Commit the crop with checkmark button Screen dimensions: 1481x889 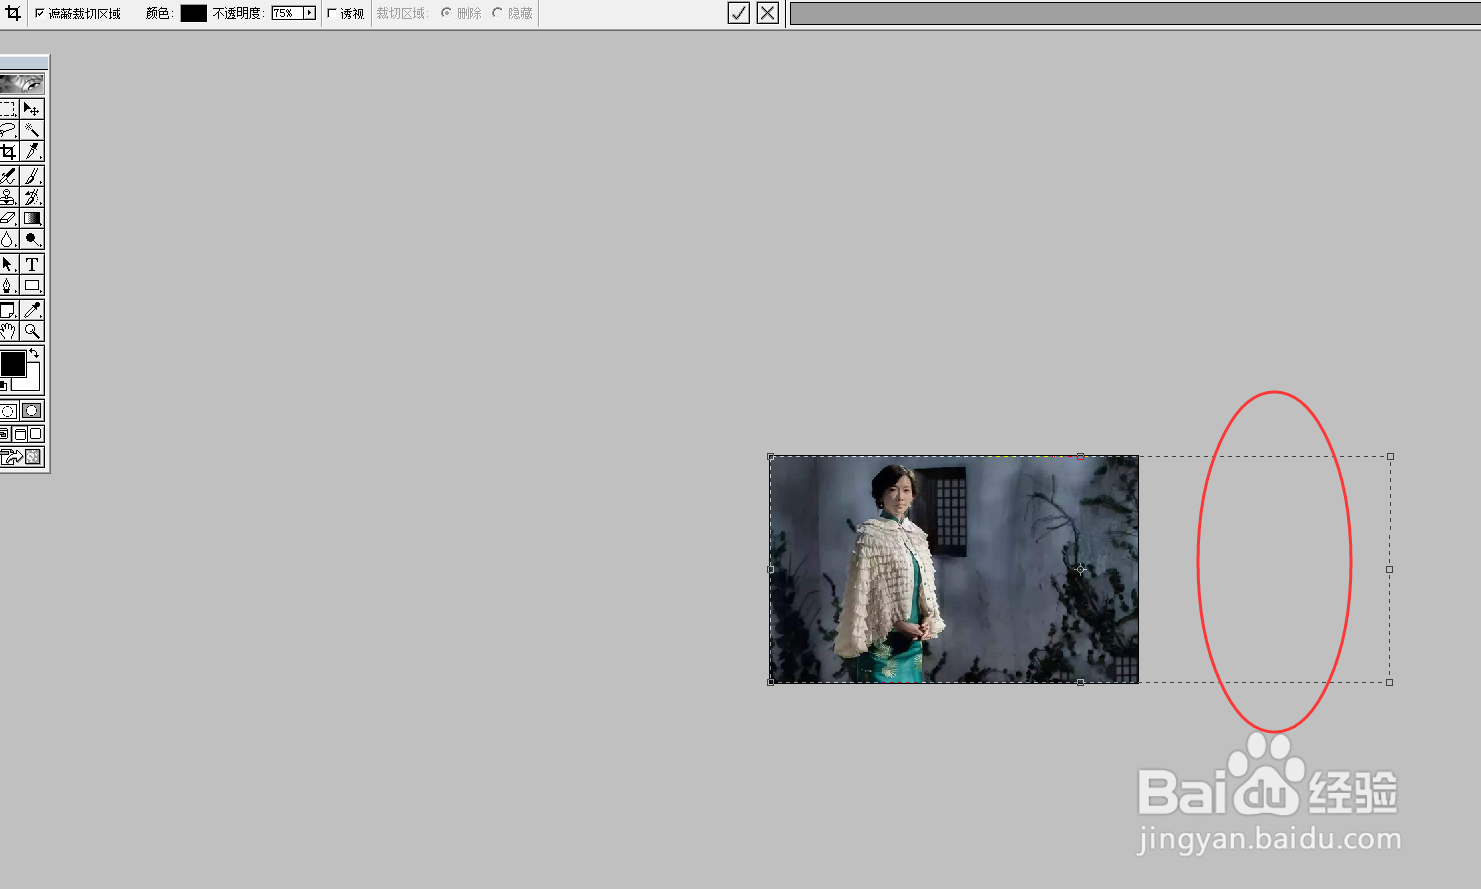pyautogui.click(x=739, y=13)
